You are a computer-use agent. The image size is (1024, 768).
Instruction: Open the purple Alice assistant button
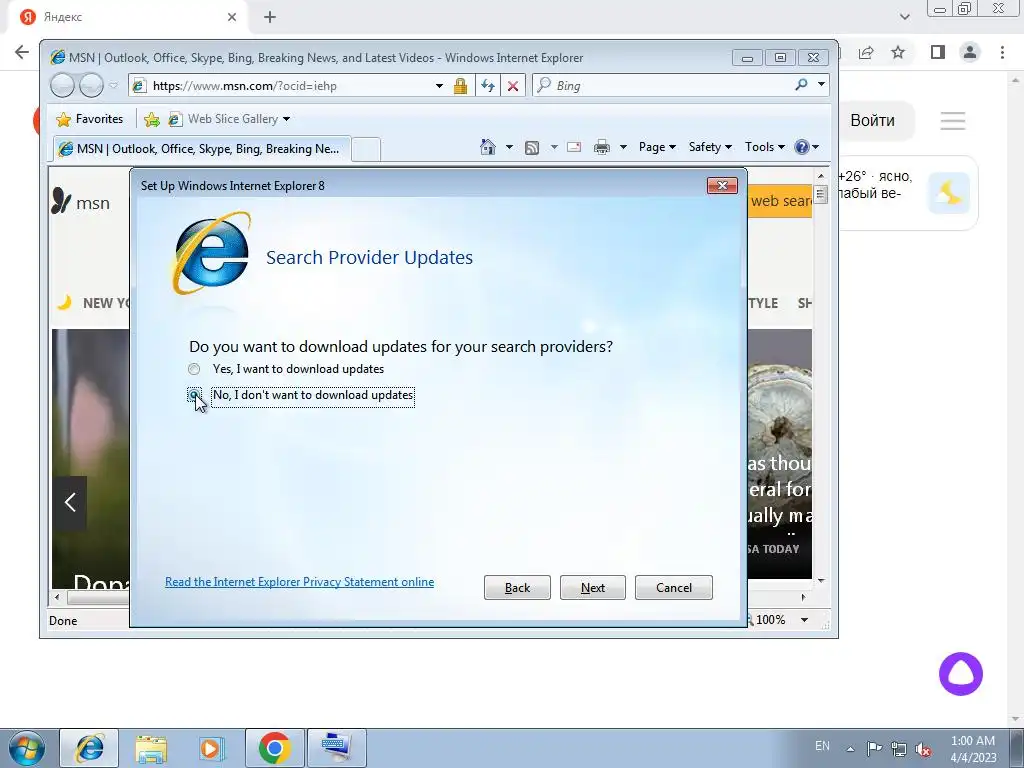(961, 673)
